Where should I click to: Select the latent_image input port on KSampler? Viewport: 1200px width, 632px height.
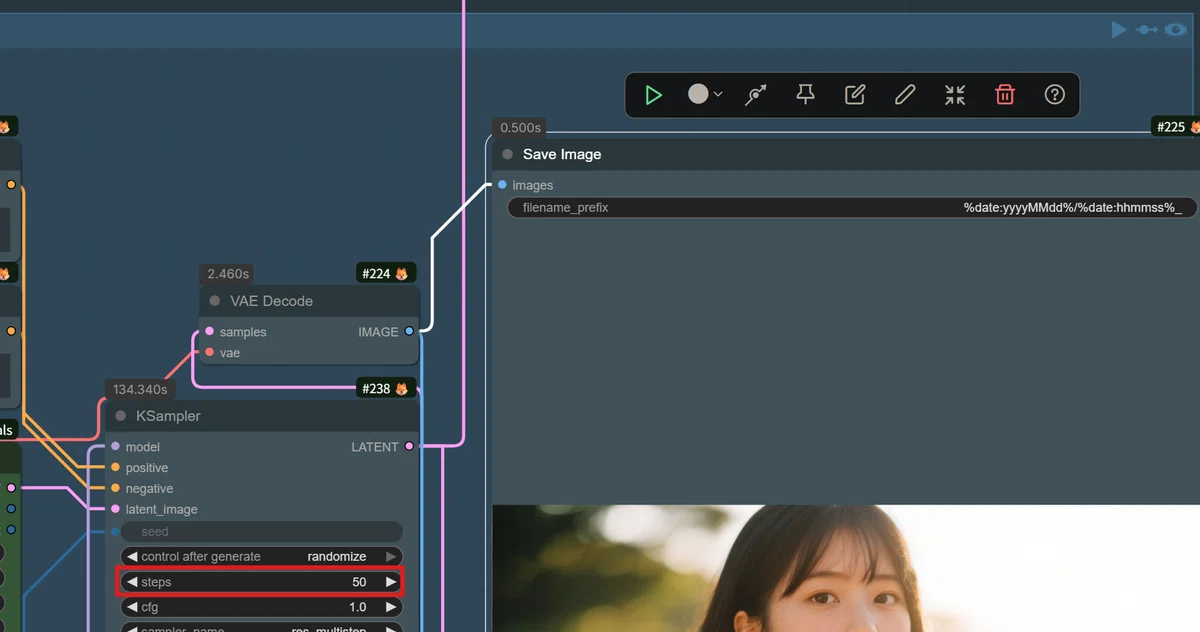(x=115, y=509)
